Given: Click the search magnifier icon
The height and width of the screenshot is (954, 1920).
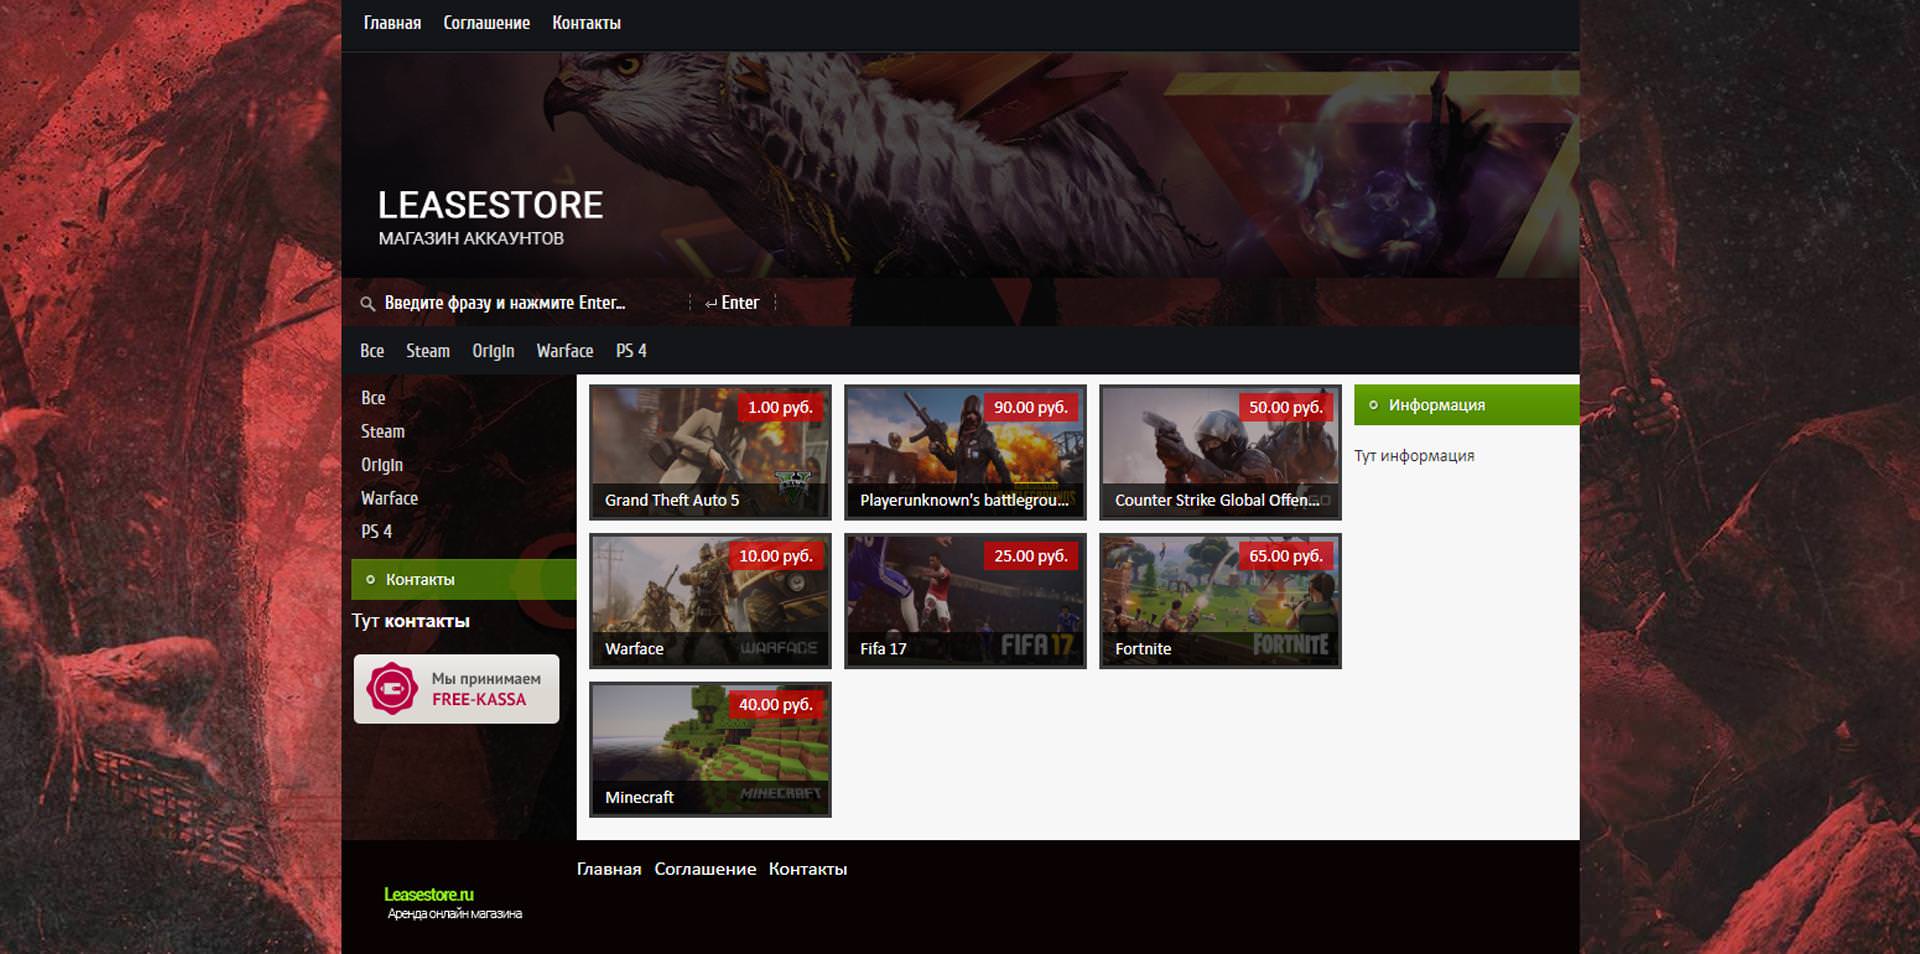Looking at the screenshot, I should click(x=367, y=303).
